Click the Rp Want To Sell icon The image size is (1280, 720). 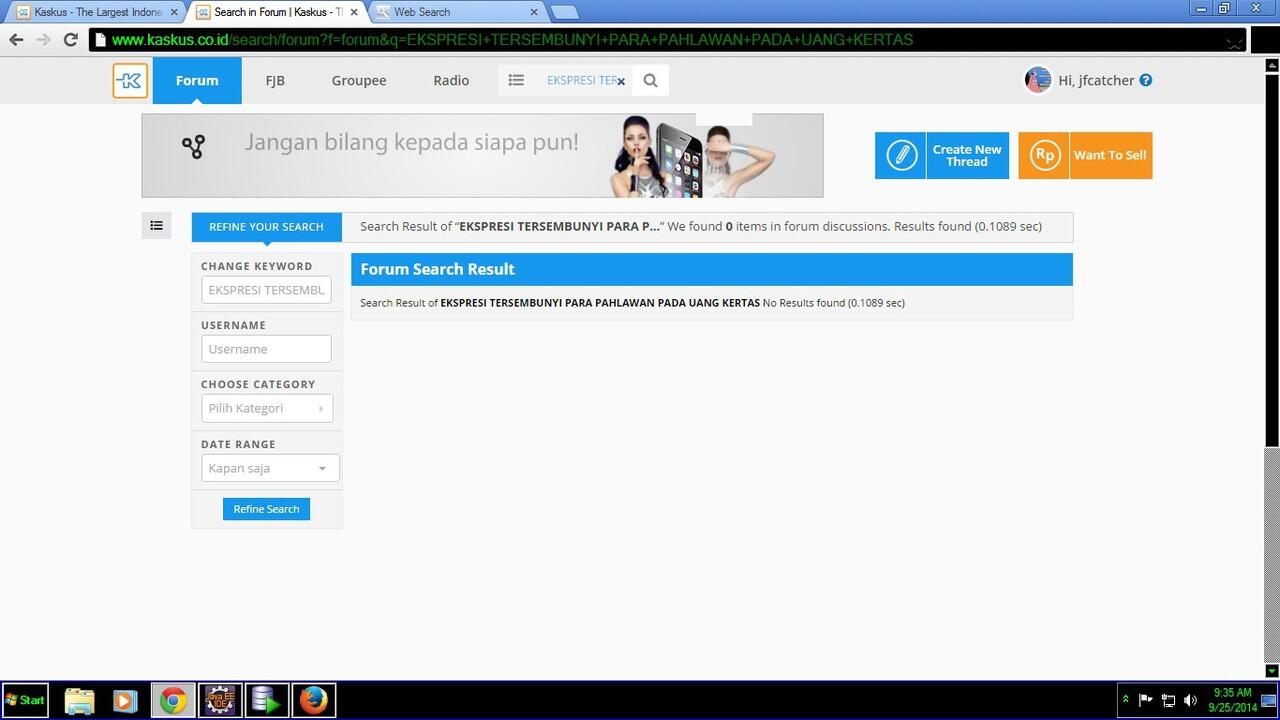pos(1044,155)
